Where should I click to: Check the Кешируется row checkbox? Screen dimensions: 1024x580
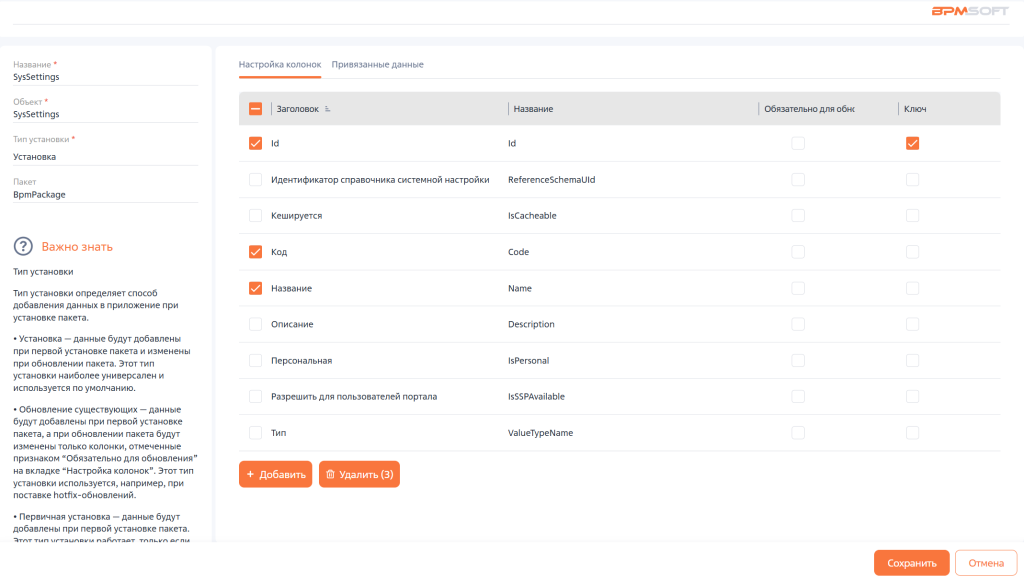coord(255,216)
